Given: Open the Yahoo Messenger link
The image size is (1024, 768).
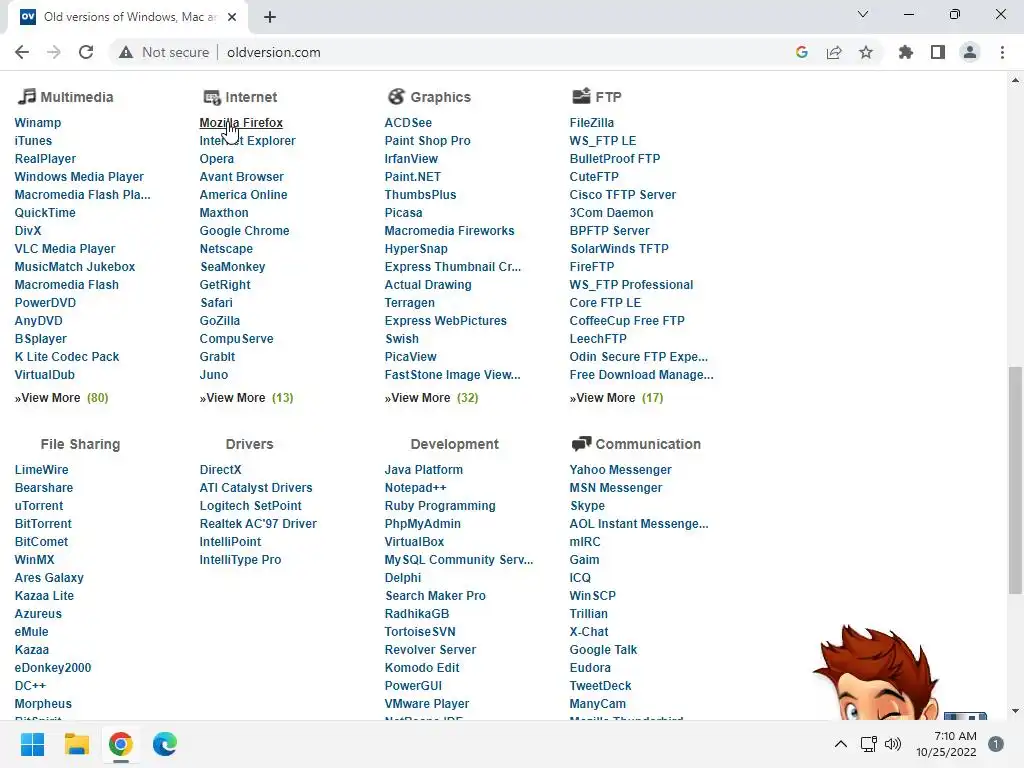Looking at the screenshot, I should click(620, 470).
